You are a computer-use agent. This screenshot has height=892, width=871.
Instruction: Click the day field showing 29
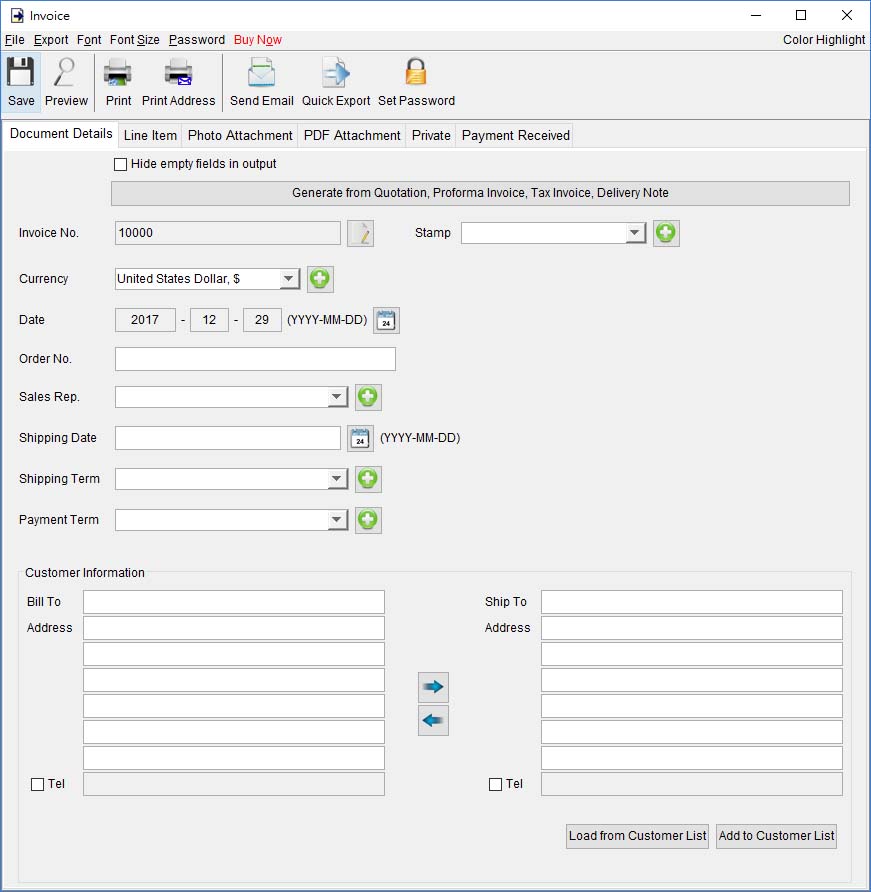(262, 320)
